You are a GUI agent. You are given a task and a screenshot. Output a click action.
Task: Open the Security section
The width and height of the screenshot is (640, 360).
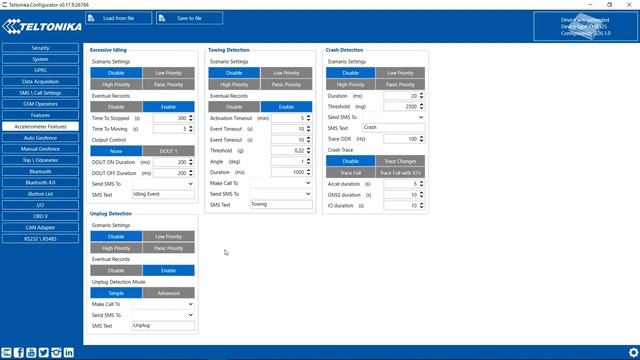[40, 48]
